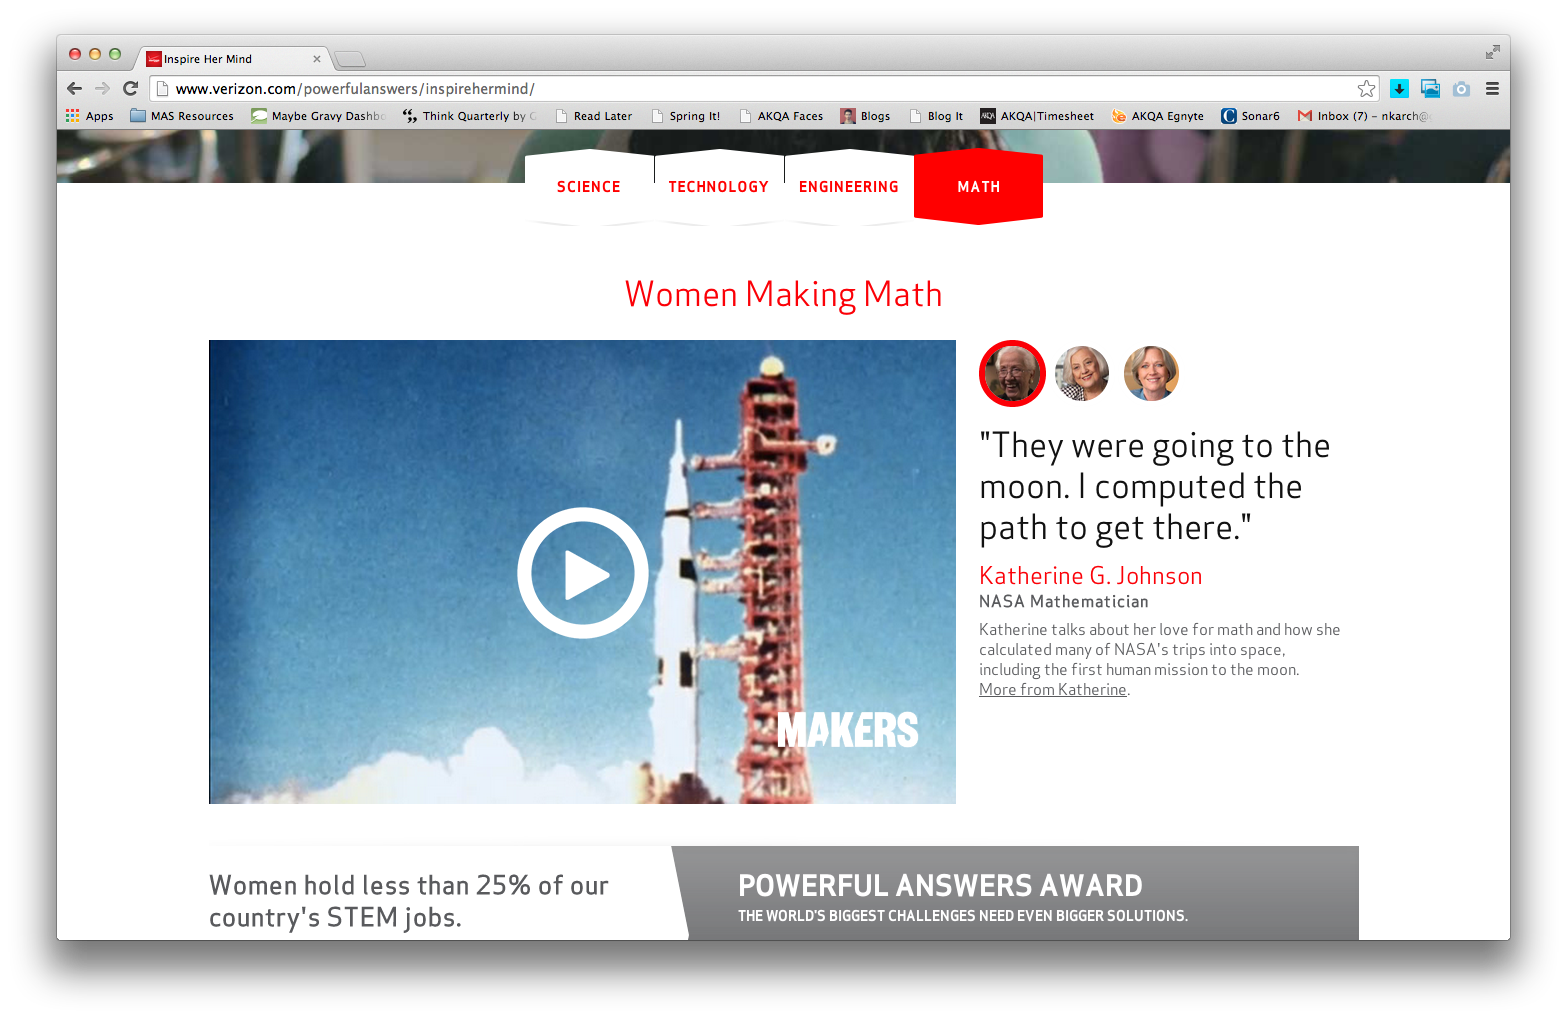
Task: Click the Katherine G. Johnson name heading
Action: (x=1091, y=576)
